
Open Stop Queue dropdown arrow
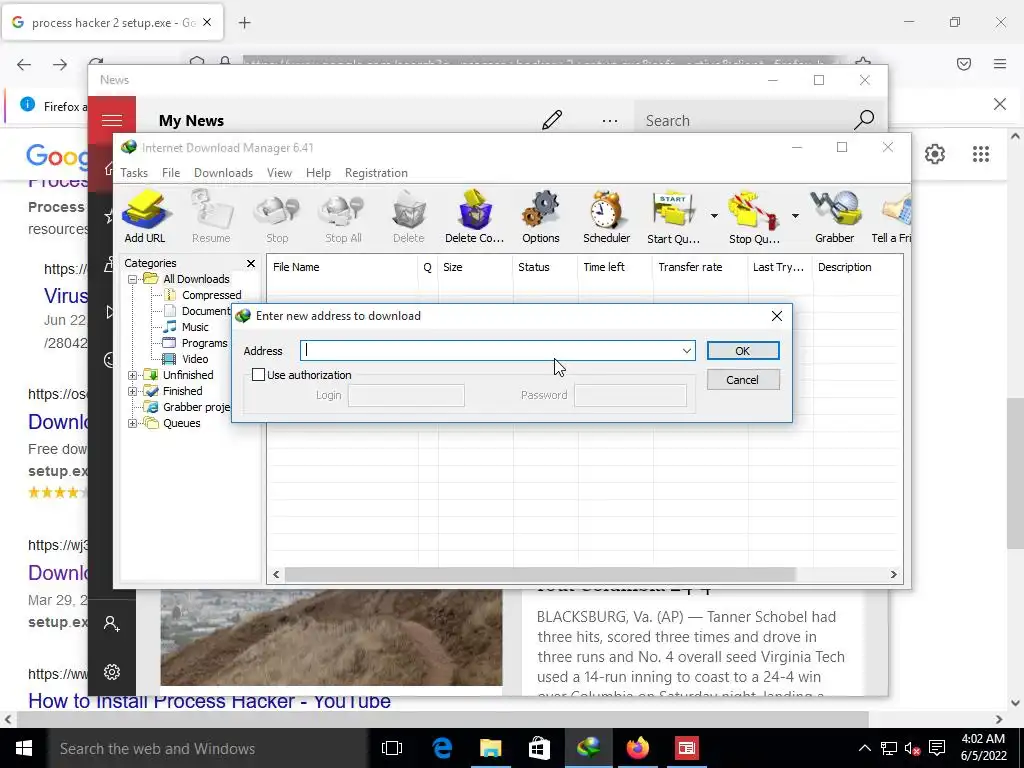(x=795, y=216)
